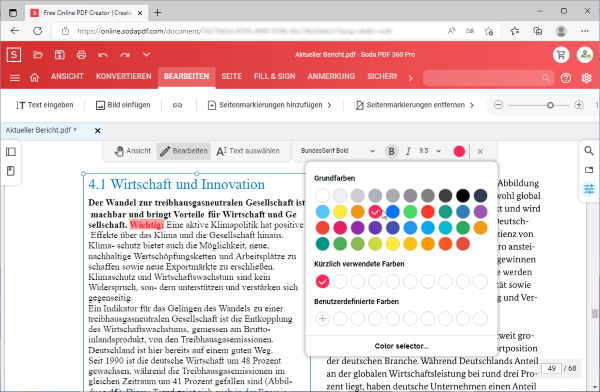Select the checked pink color swatch
600x392 pixels.
click(x=375, y=212)
